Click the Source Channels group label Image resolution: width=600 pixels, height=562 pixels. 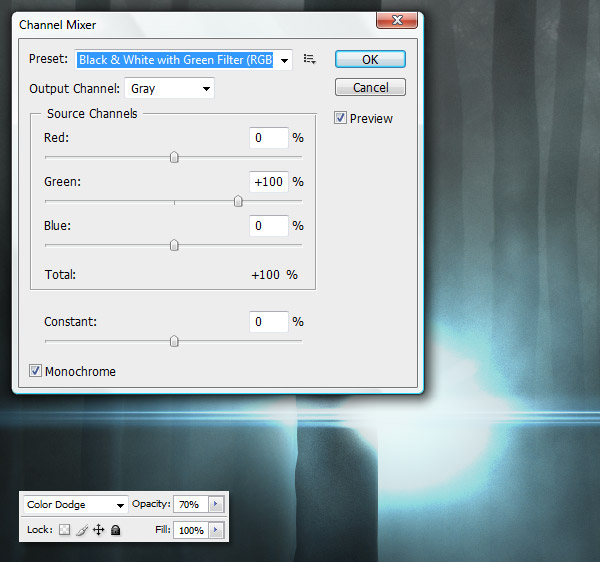[92, 114]
